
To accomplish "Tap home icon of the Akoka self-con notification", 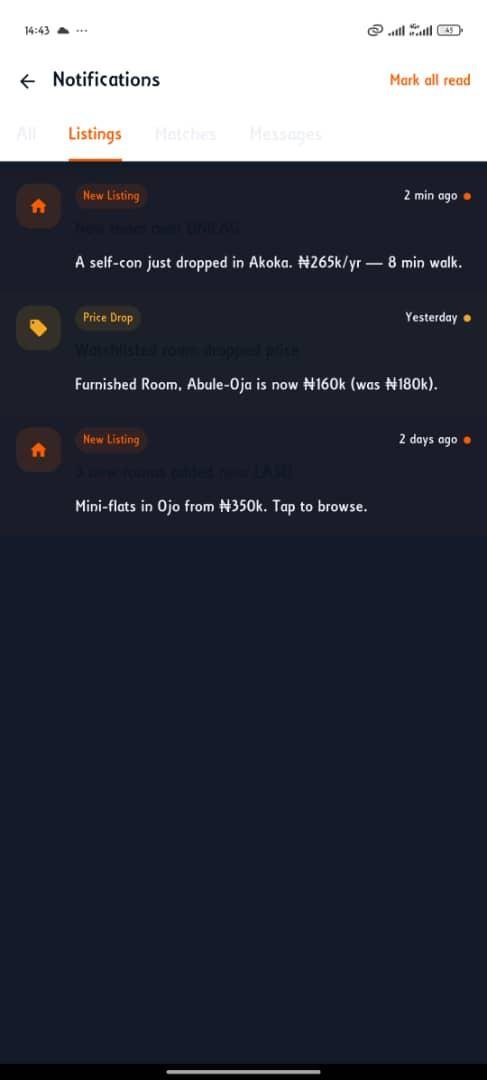I will click(39, 206).
